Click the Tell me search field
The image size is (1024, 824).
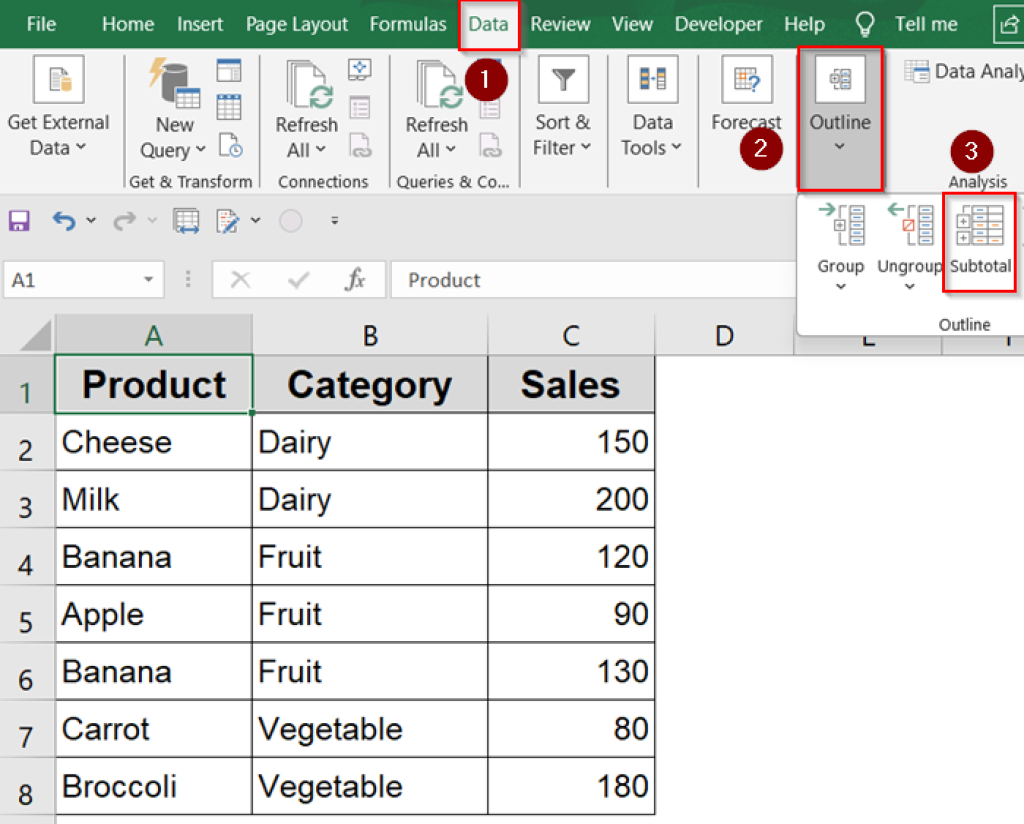tap(925, 23)
